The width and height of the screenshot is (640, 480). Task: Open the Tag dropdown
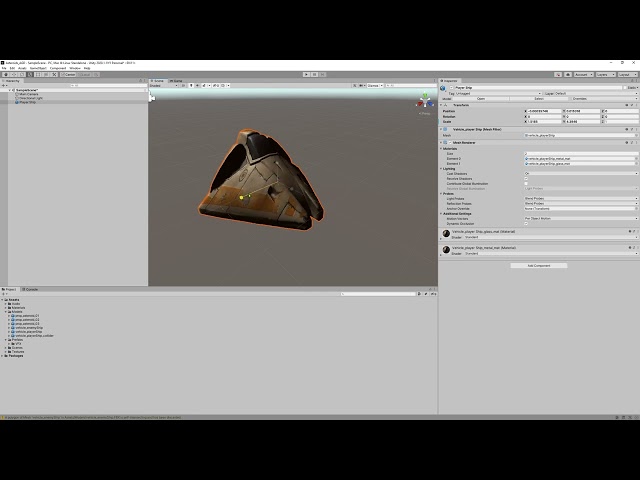pyautogui.click(x=499, y=93)
